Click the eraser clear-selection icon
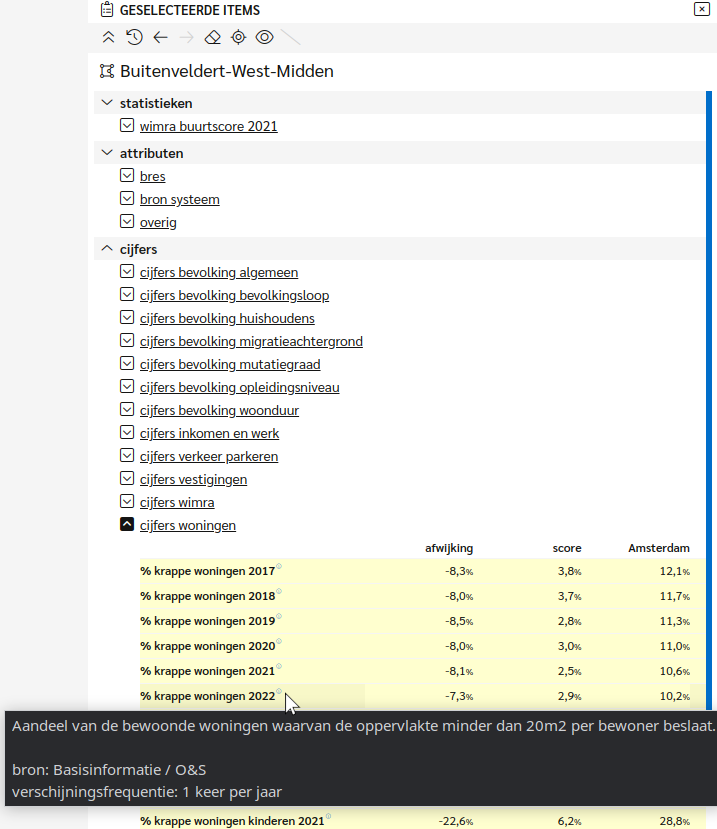Viewport: 717px width, 829px height. [213, 38]
